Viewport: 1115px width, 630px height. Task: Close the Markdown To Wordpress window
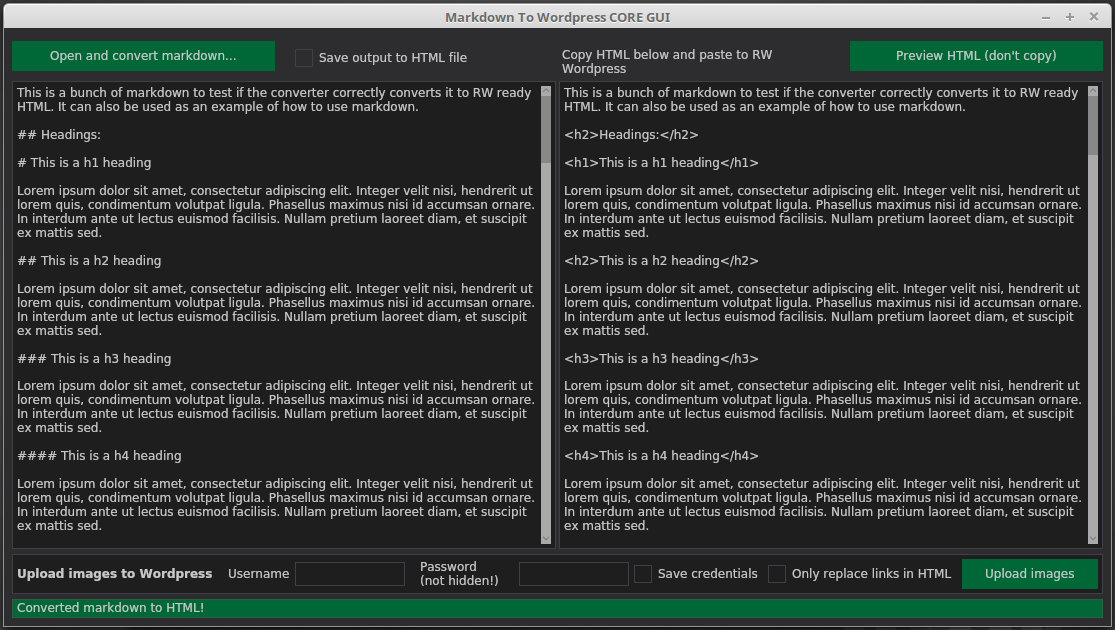pos(1094,16)
